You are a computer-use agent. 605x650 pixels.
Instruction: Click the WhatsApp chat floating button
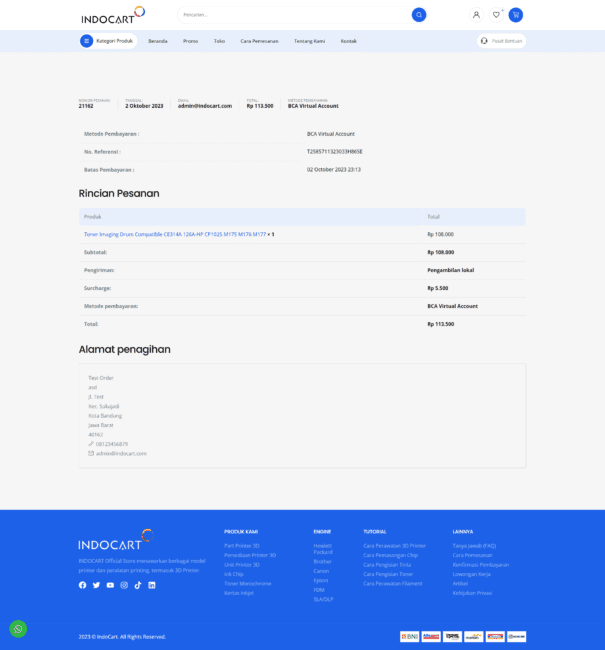pos(18,629)
